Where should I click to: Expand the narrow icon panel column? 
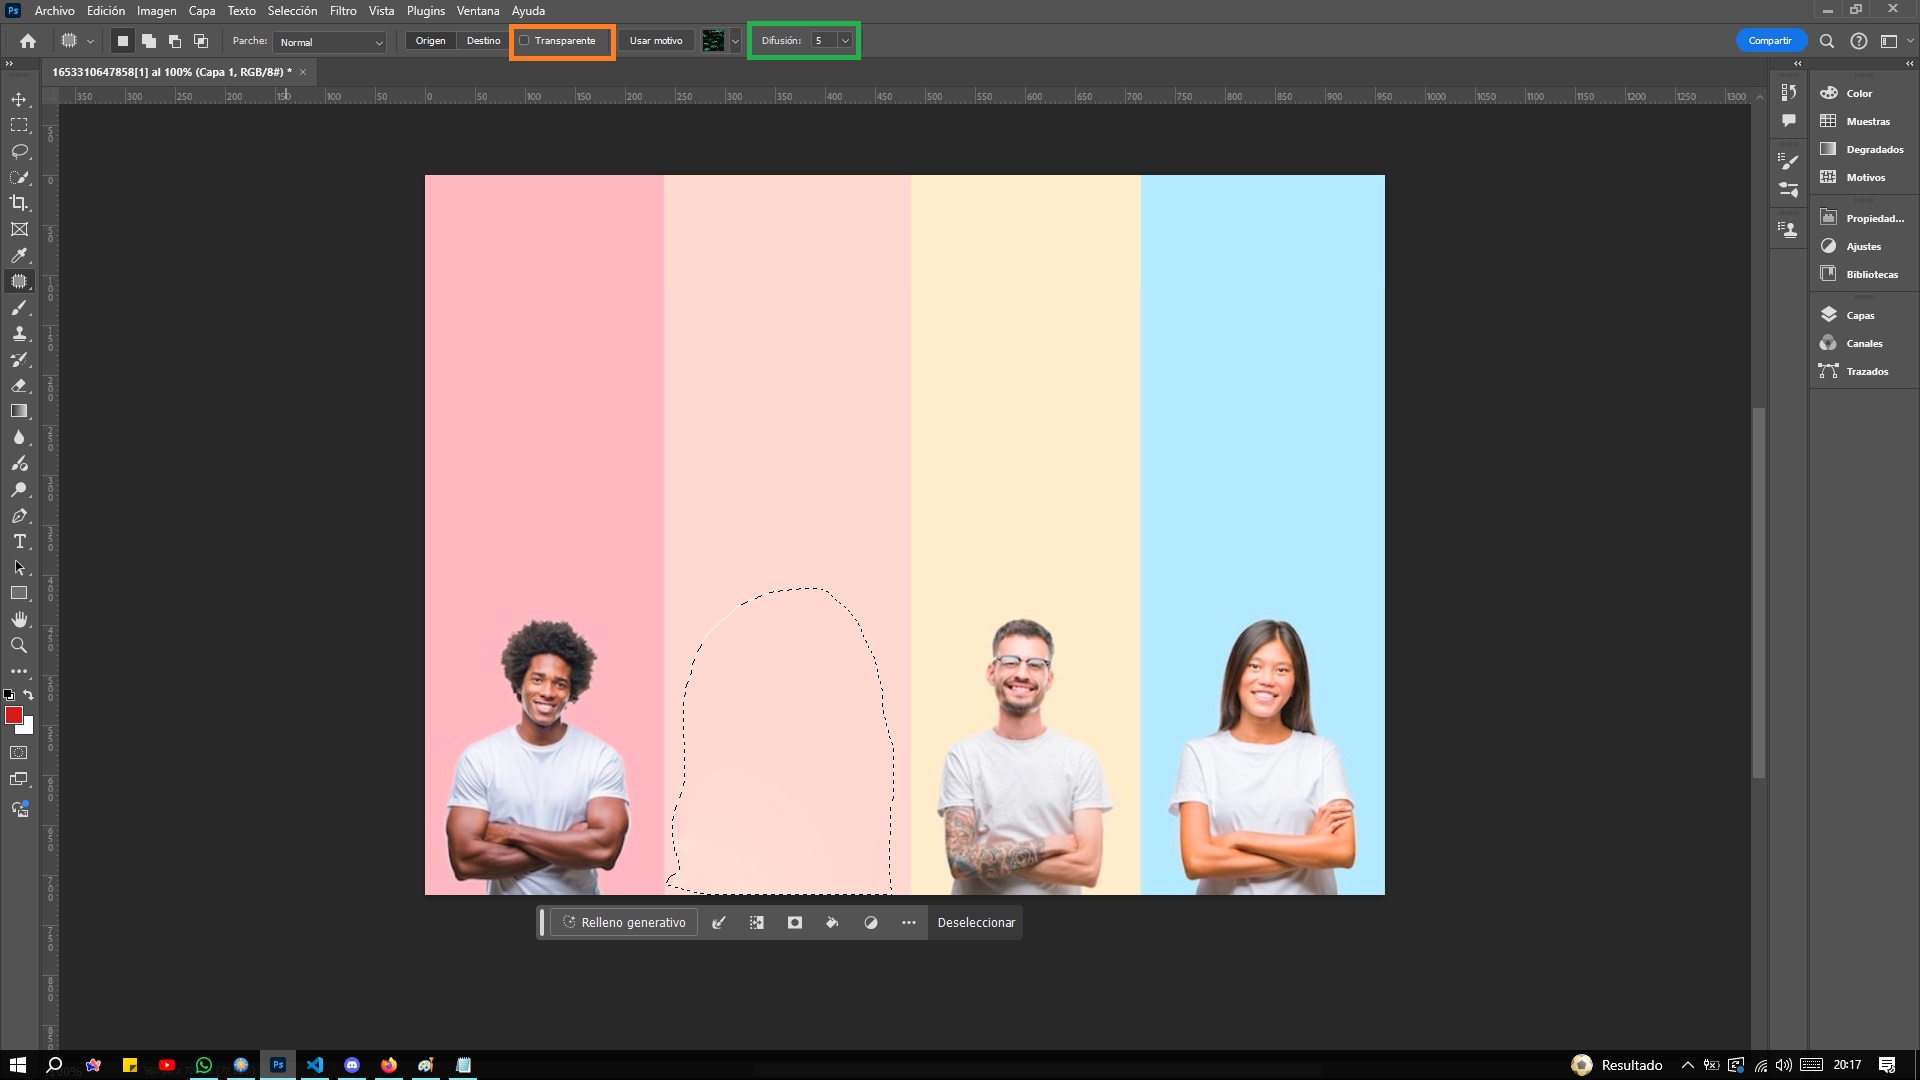point(1798,63)
